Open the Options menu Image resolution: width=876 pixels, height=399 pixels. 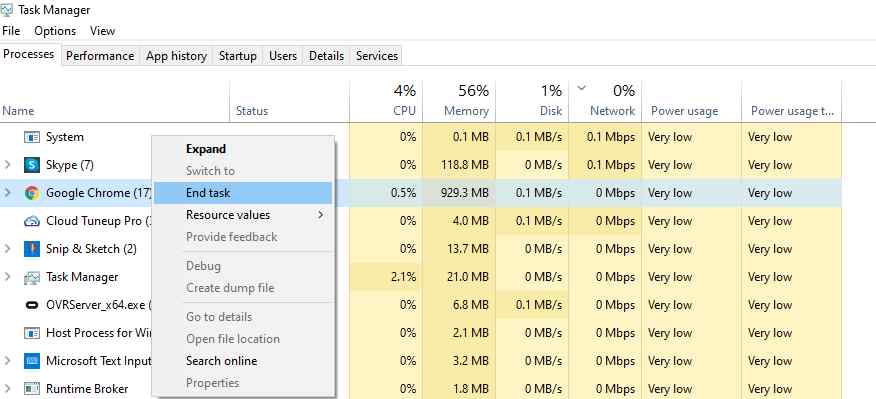pyautogui.click(x=55, y=31)
